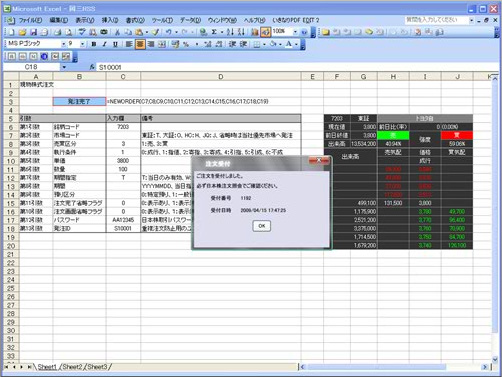Click the Sort Ascending icon

tap(230, 32)
